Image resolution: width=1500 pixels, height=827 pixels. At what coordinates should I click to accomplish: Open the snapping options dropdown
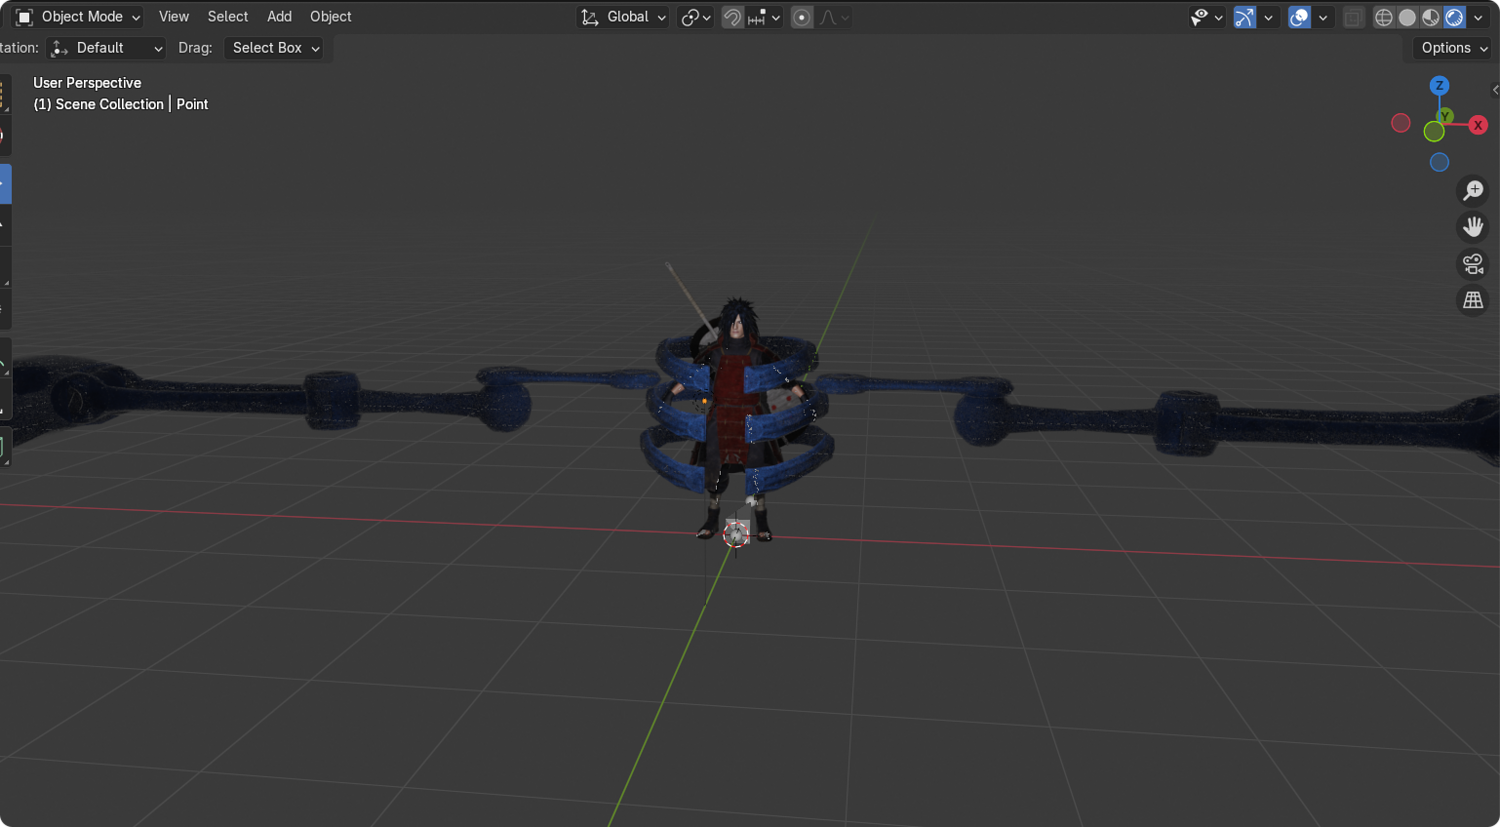coord(764,17)
